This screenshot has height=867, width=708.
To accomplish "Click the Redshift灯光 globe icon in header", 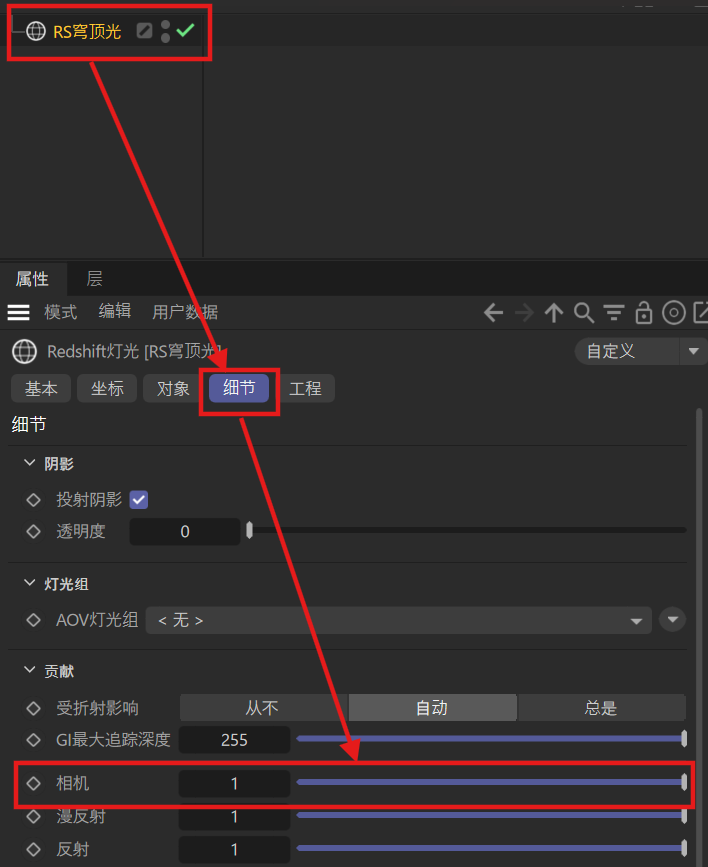I will (24, 351).
